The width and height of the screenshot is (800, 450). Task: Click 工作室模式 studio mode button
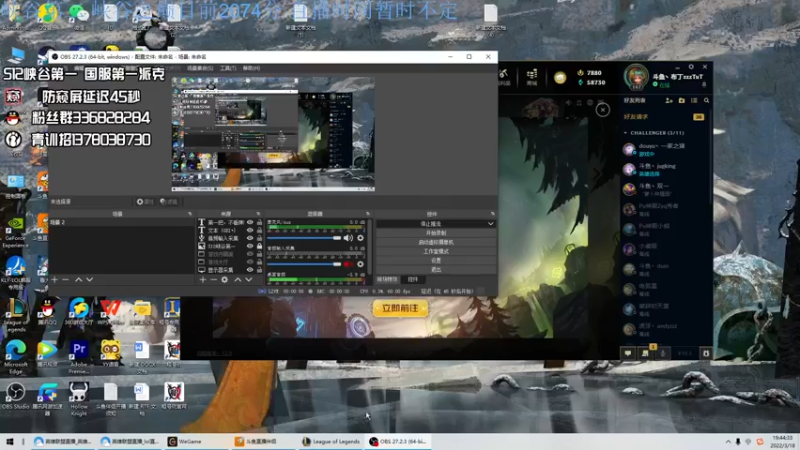point(436,252)
